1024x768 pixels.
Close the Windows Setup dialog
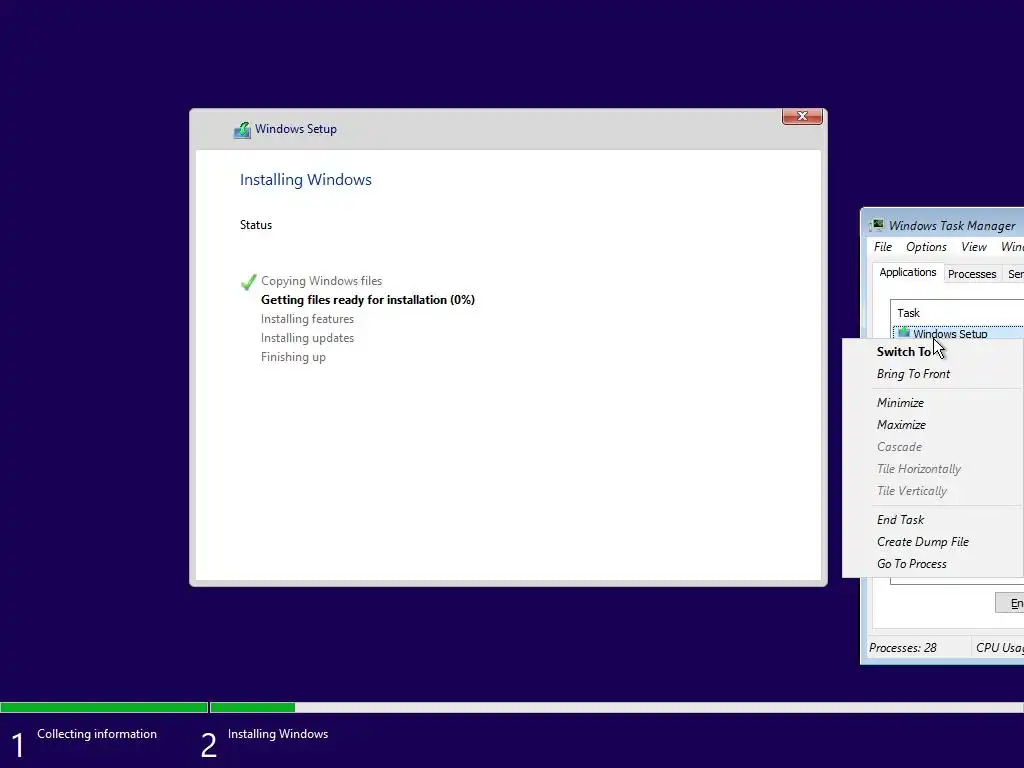pyautogui.click(x=802, y=116)
